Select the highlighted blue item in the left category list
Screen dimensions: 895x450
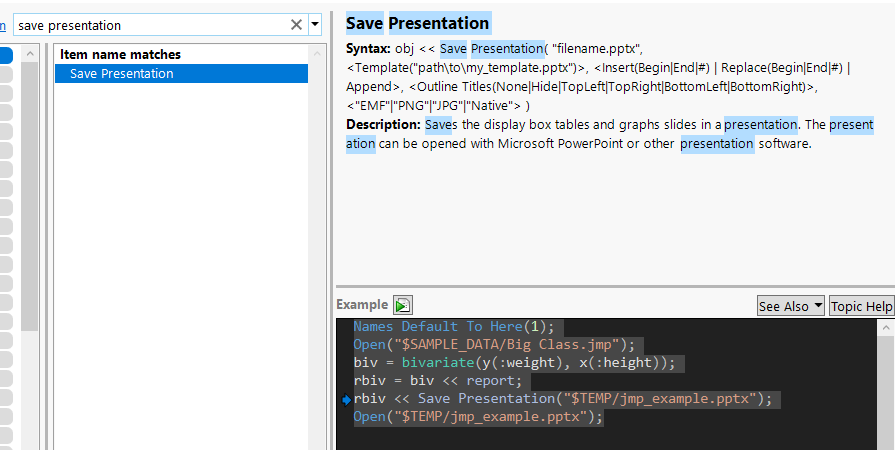pos(6,56)
